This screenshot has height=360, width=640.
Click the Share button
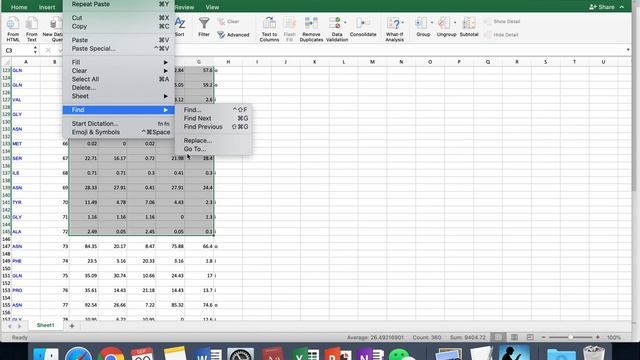click(602, 7)
